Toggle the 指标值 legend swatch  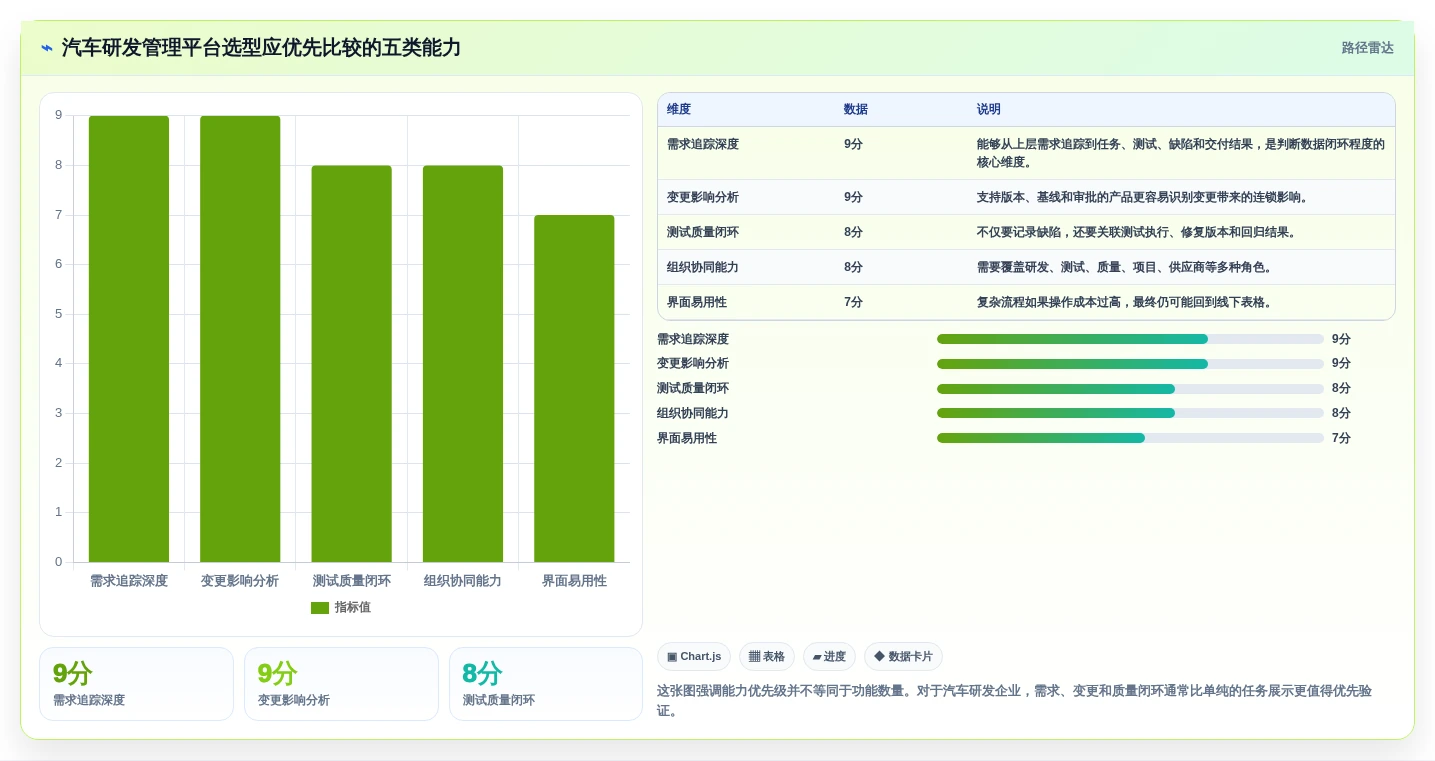click(x=320, y=608)
